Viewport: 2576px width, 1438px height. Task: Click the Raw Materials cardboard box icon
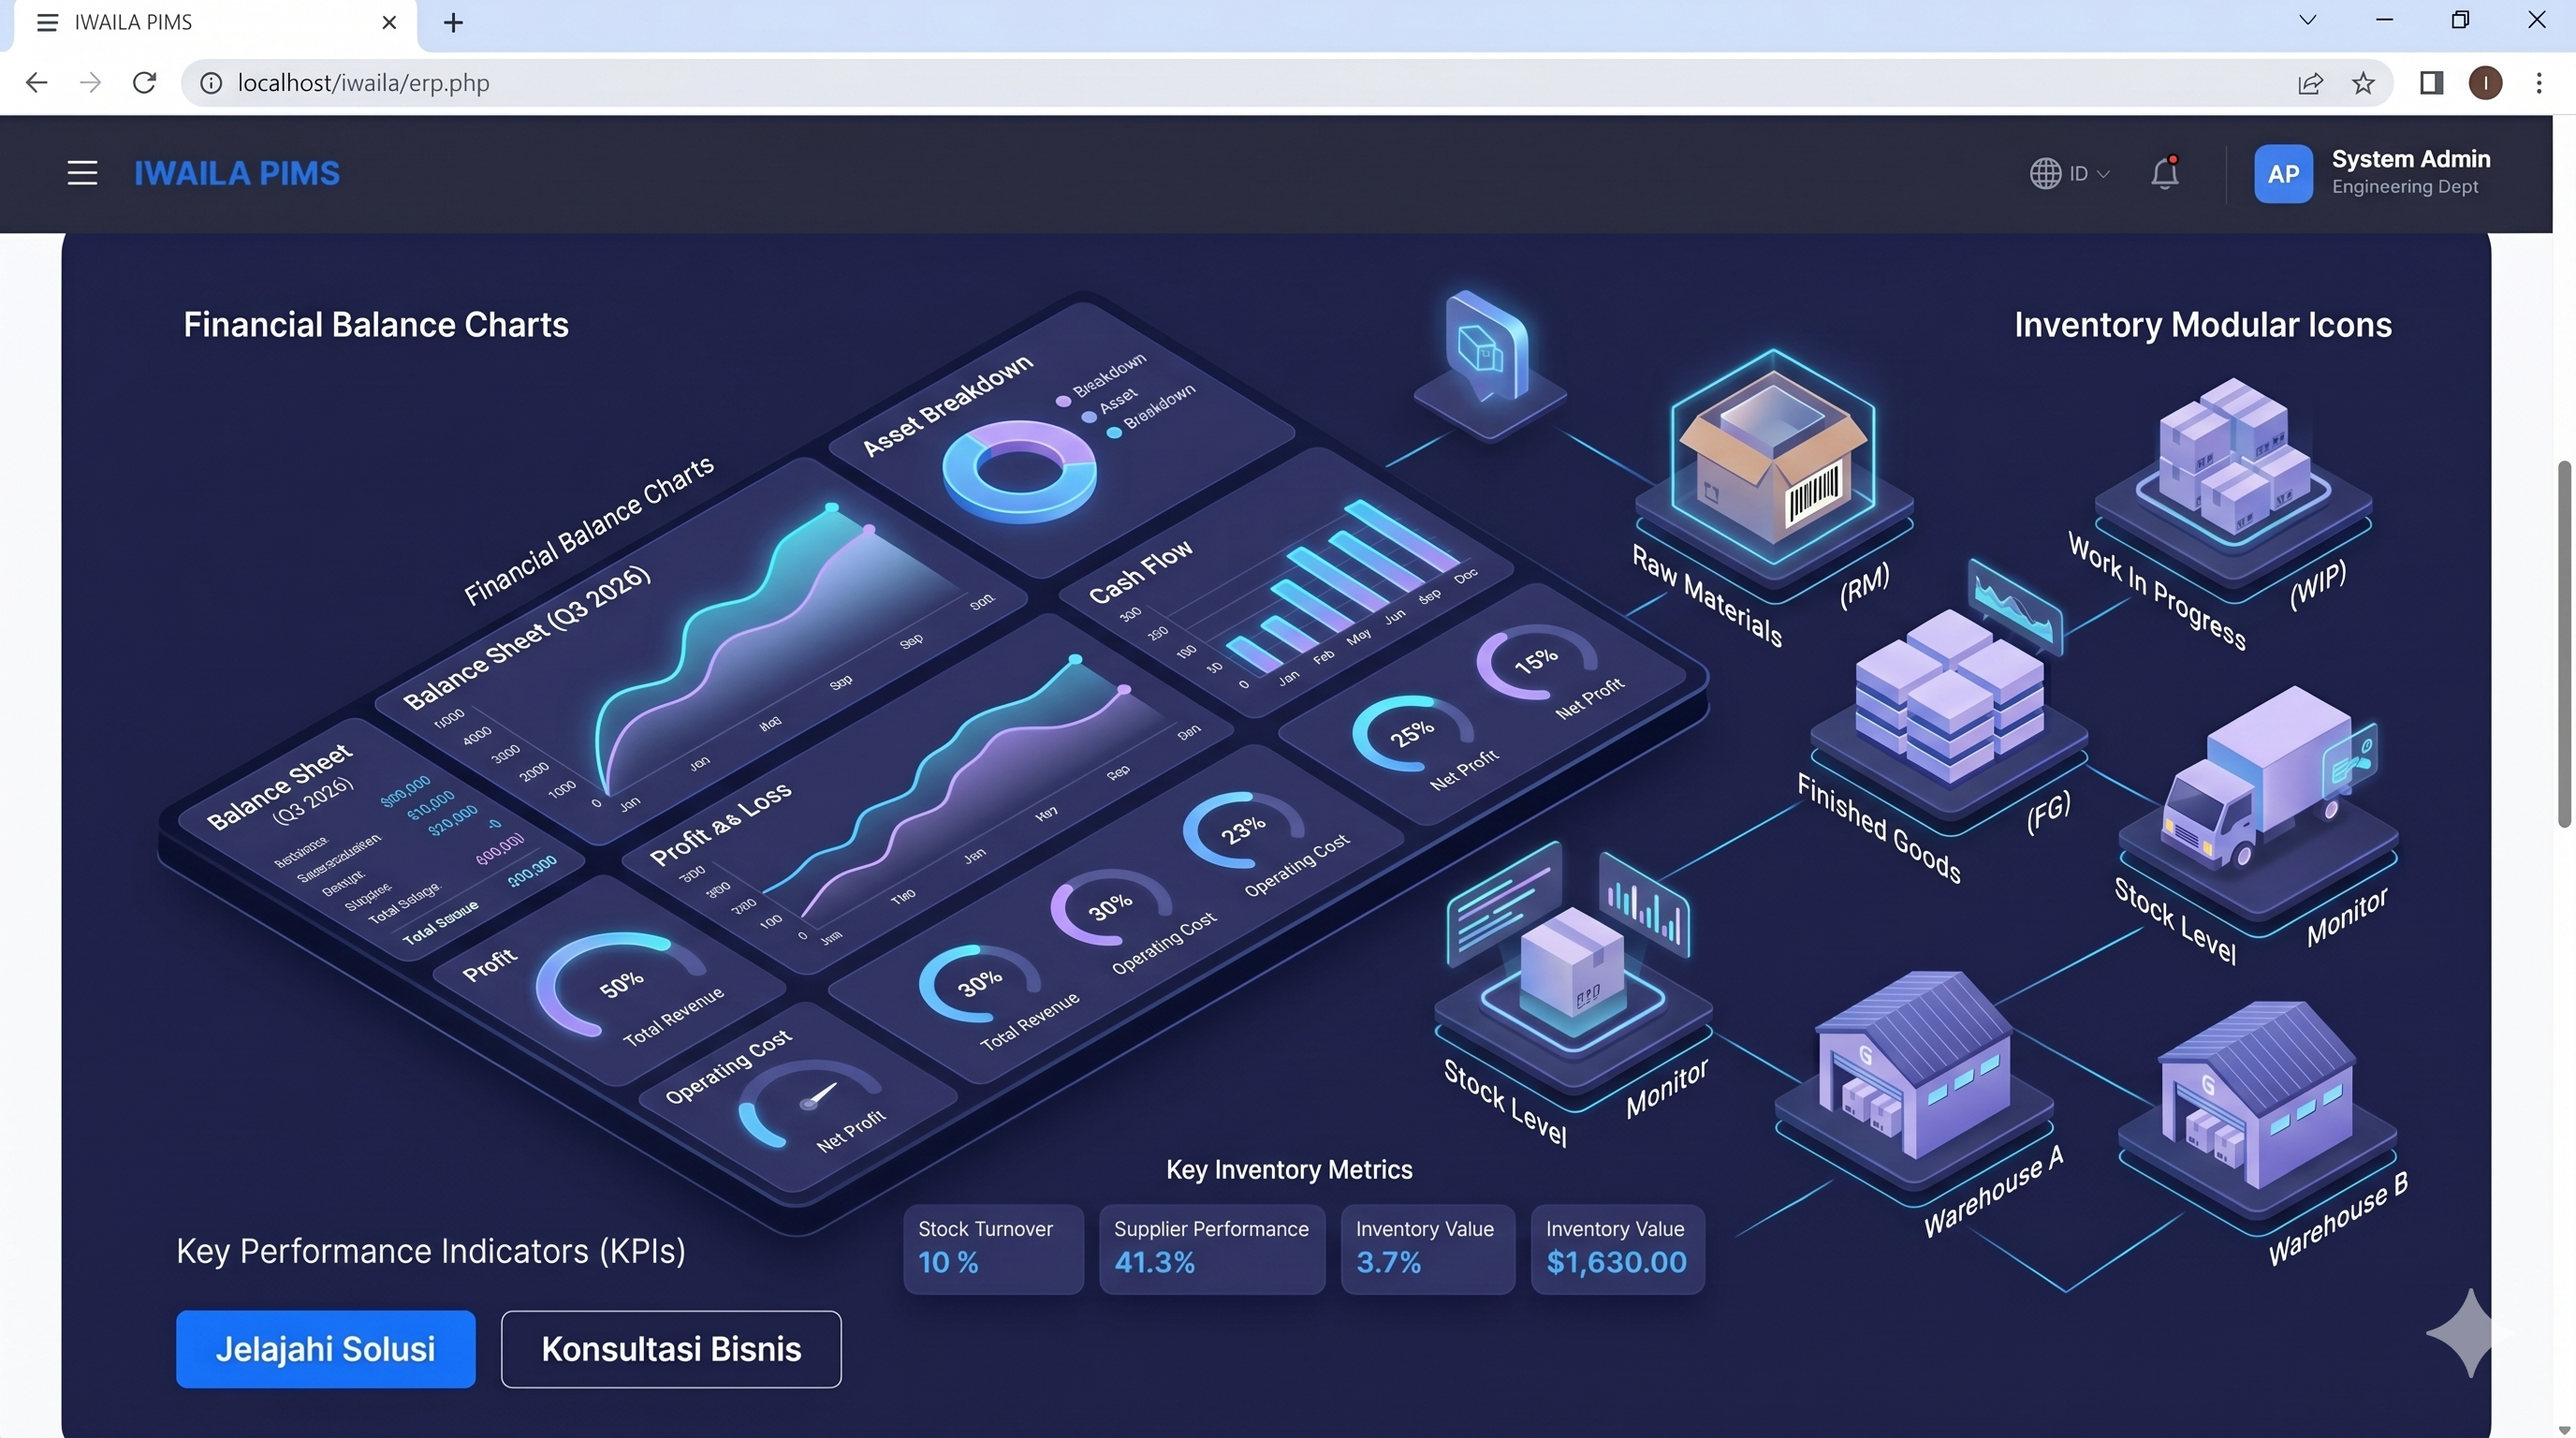pyautogui.click(x=1773, y=456)
